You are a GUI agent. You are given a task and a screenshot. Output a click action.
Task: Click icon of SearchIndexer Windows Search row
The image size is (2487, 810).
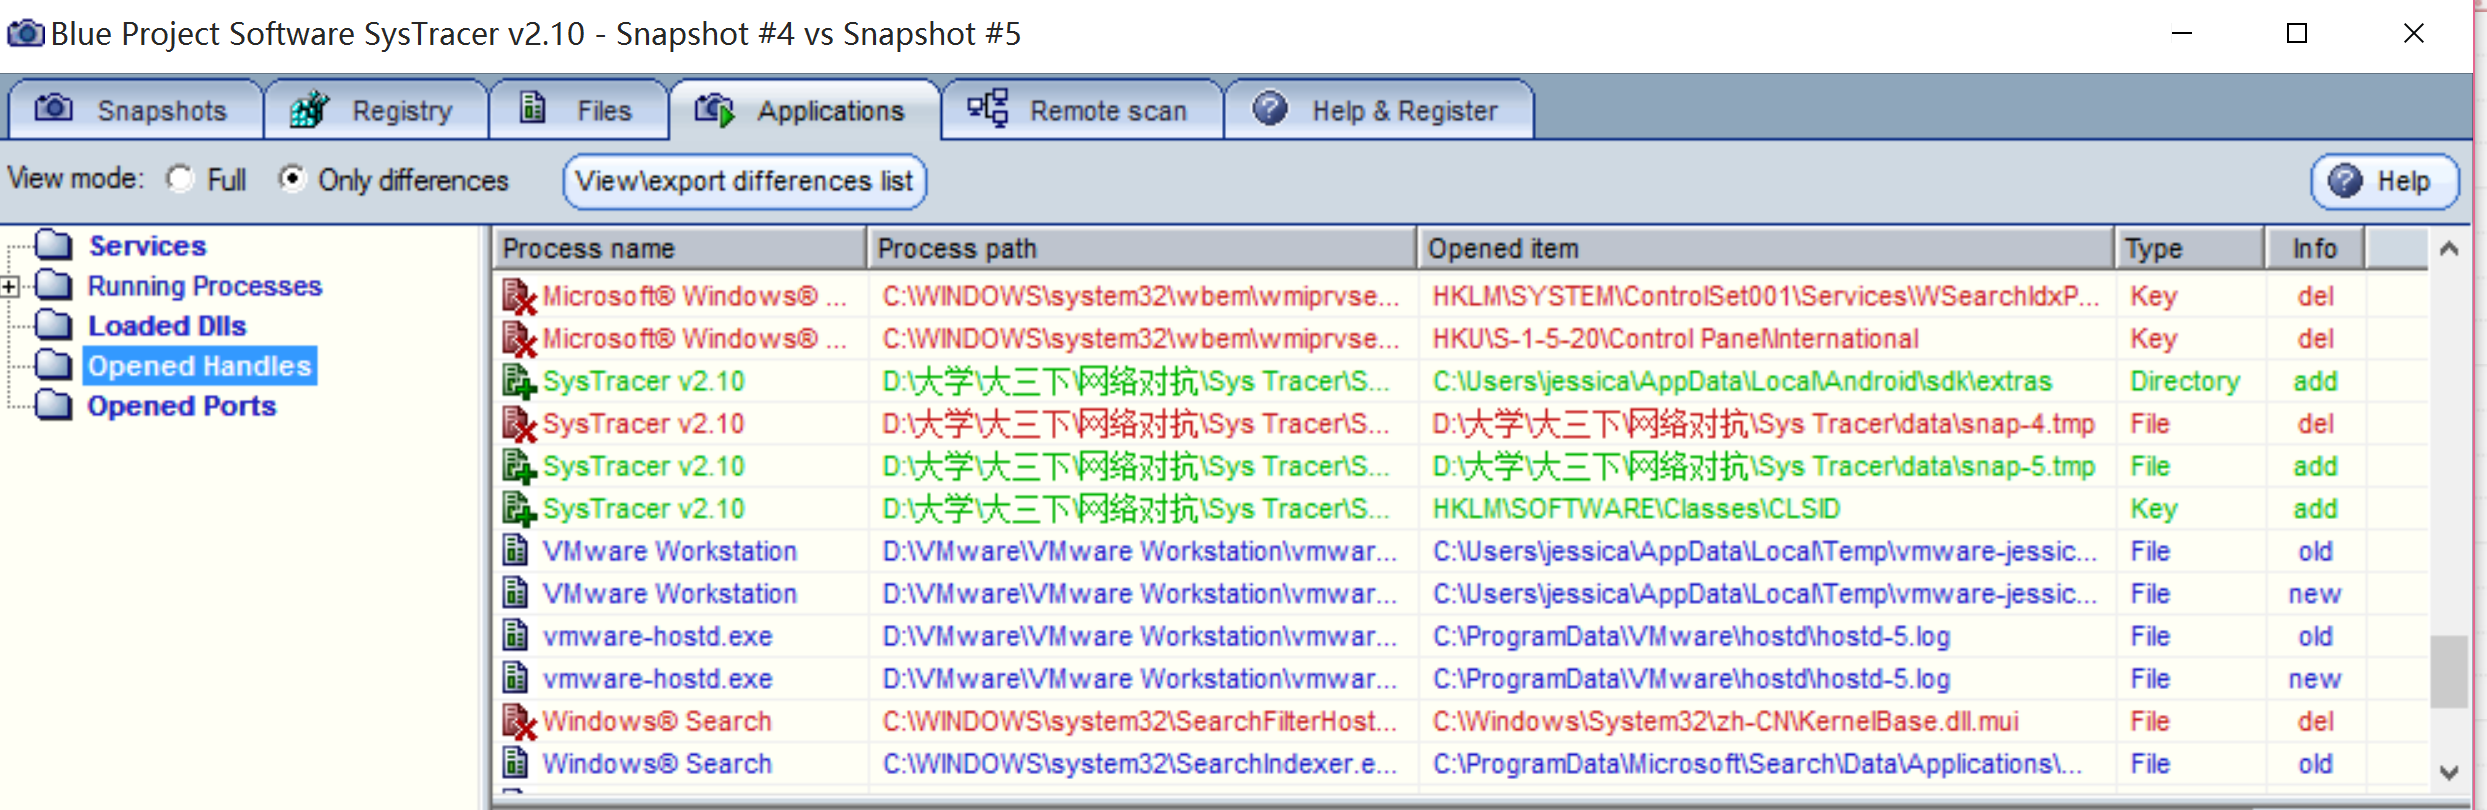(x=515, y=763)
